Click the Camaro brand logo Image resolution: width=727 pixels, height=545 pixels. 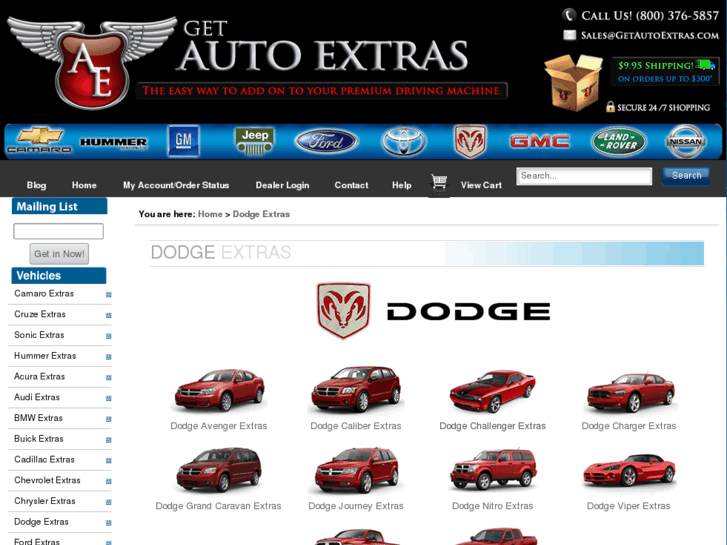[x=40, y=141]
